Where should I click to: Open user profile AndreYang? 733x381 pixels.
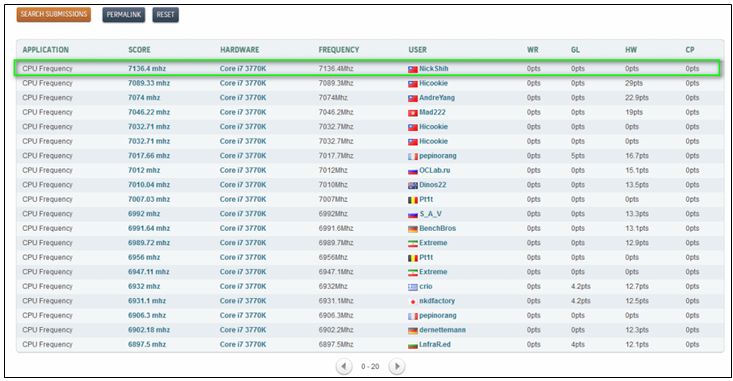click(437, 98)
